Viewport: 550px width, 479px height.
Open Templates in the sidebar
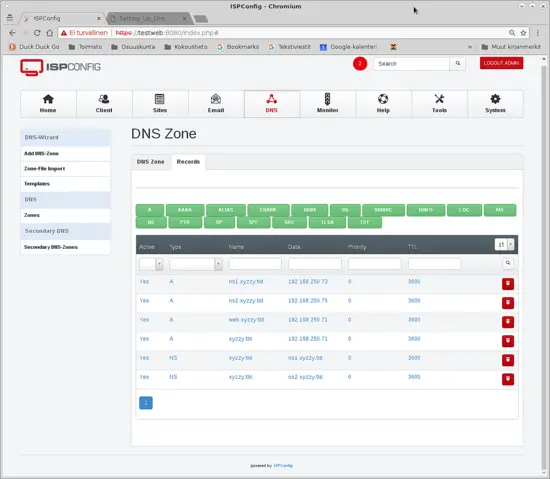(65, 184)
